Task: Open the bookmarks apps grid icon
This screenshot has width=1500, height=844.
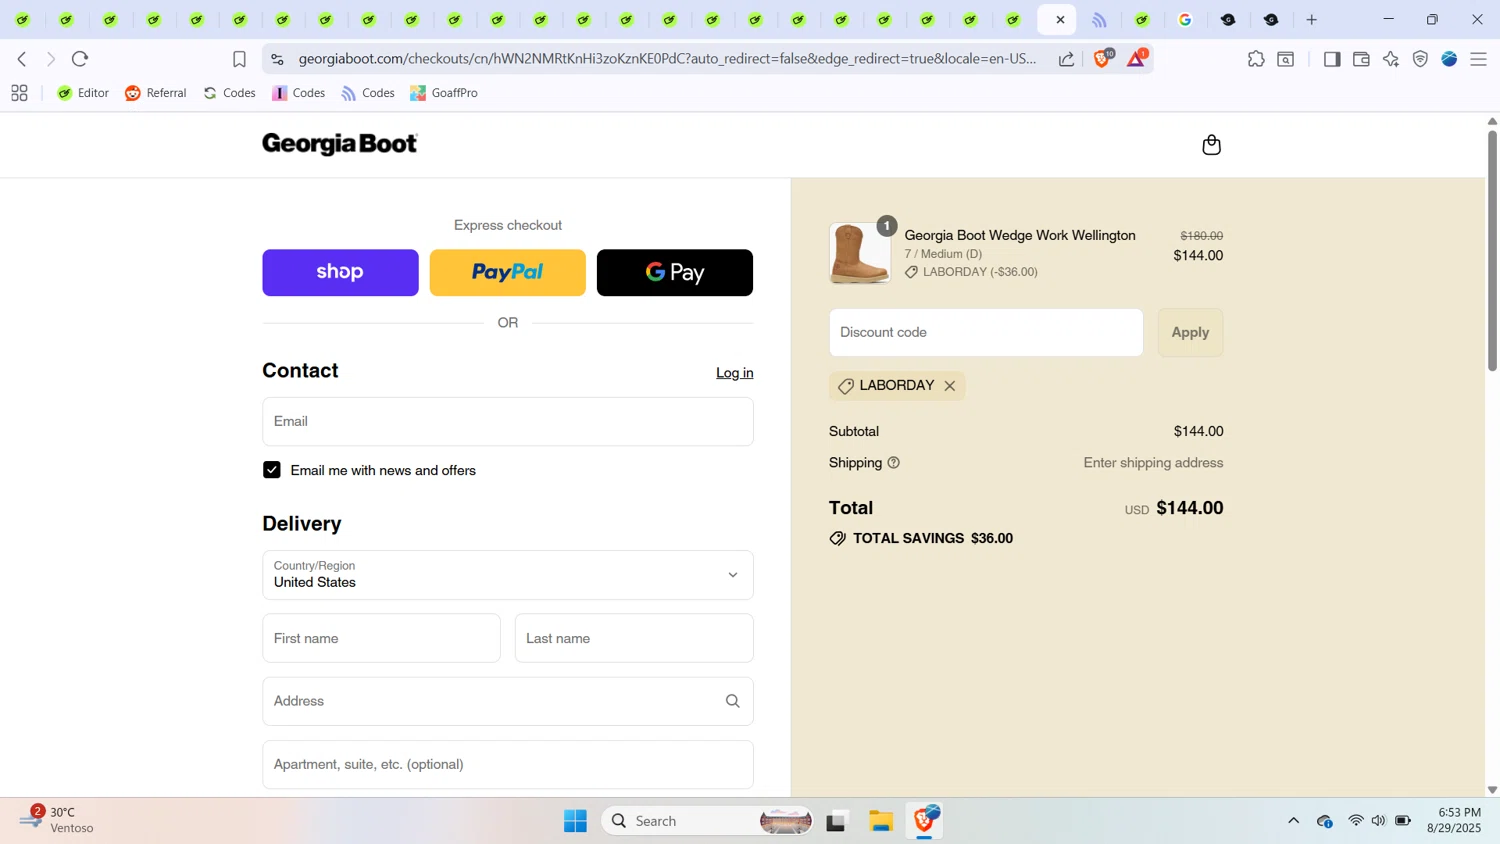Action: pos(19,93)
